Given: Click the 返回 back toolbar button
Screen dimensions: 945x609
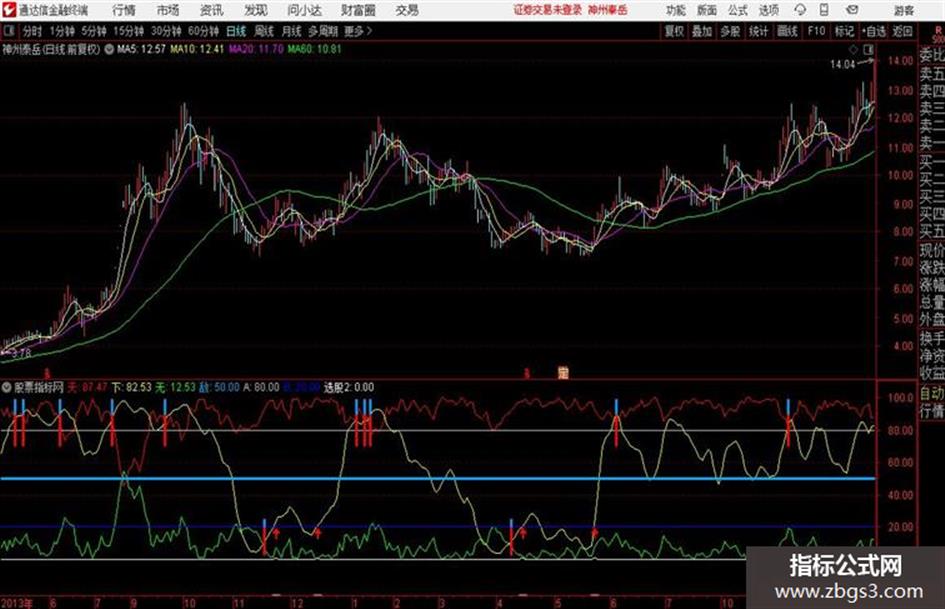Looking at the screenshot, I should coord(902,31).
